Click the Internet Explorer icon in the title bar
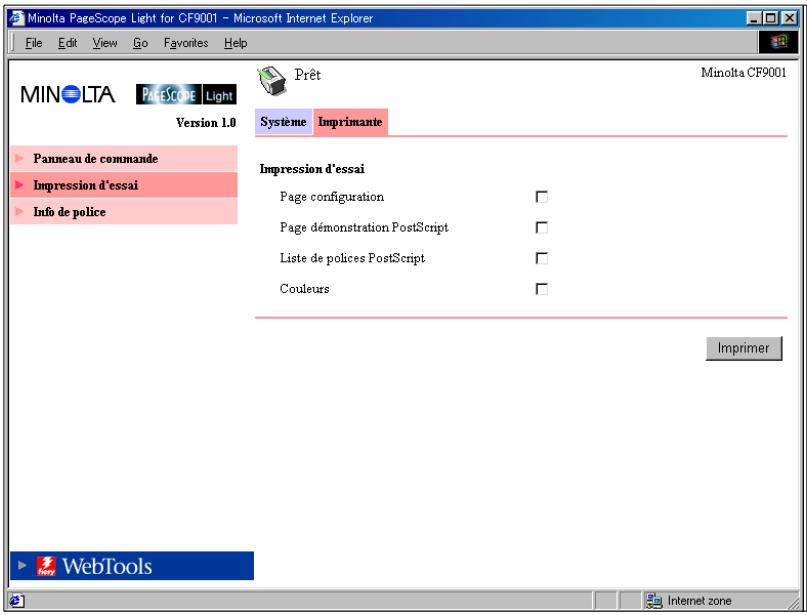This screenshot has height=615, width=807. tap(17, 18)
